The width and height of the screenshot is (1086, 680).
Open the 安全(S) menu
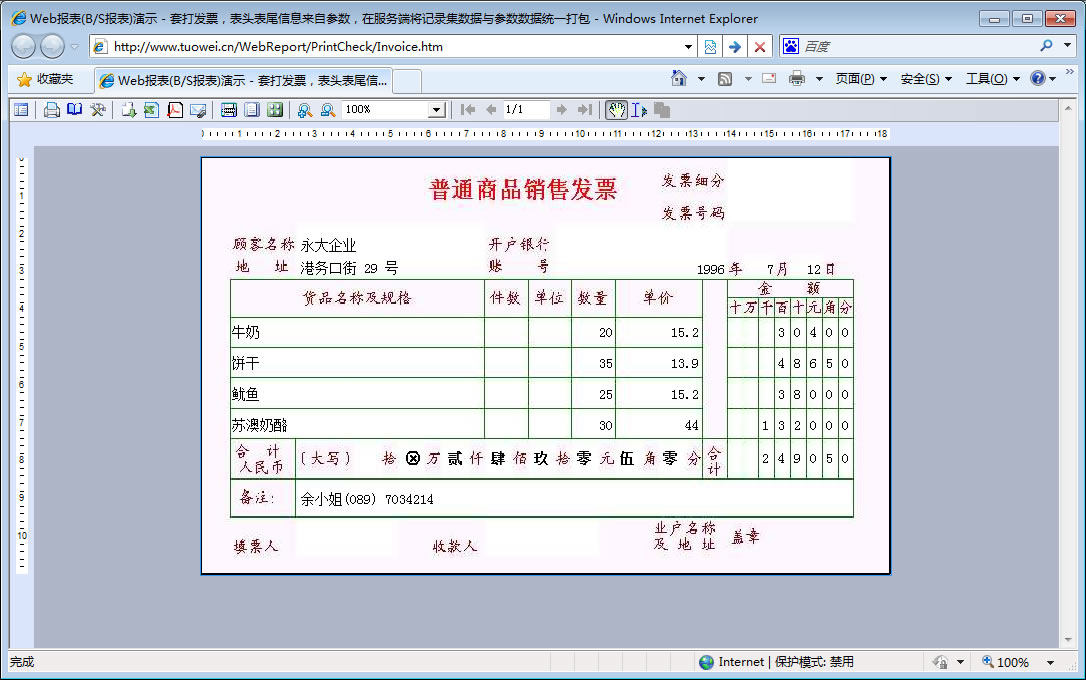tap(925, 79)
